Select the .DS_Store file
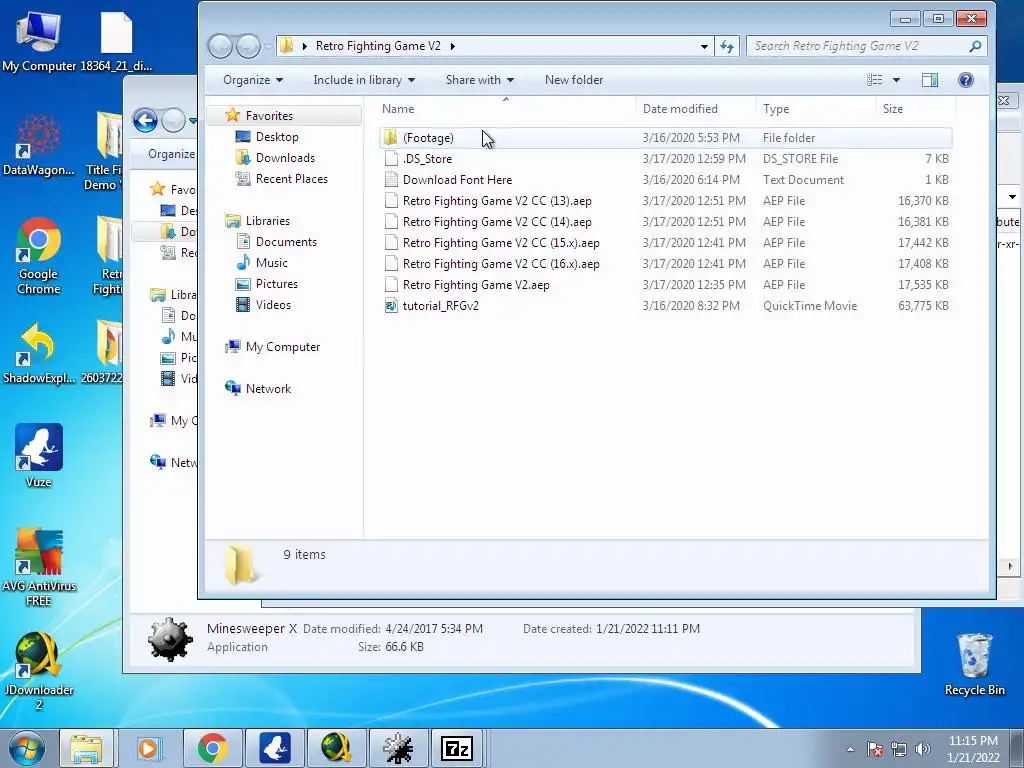 pos(665,159)
